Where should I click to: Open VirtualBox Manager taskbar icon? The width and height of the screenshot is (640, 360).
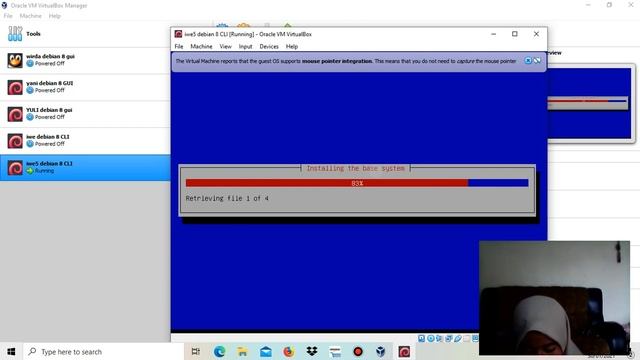tap(381, 351)
